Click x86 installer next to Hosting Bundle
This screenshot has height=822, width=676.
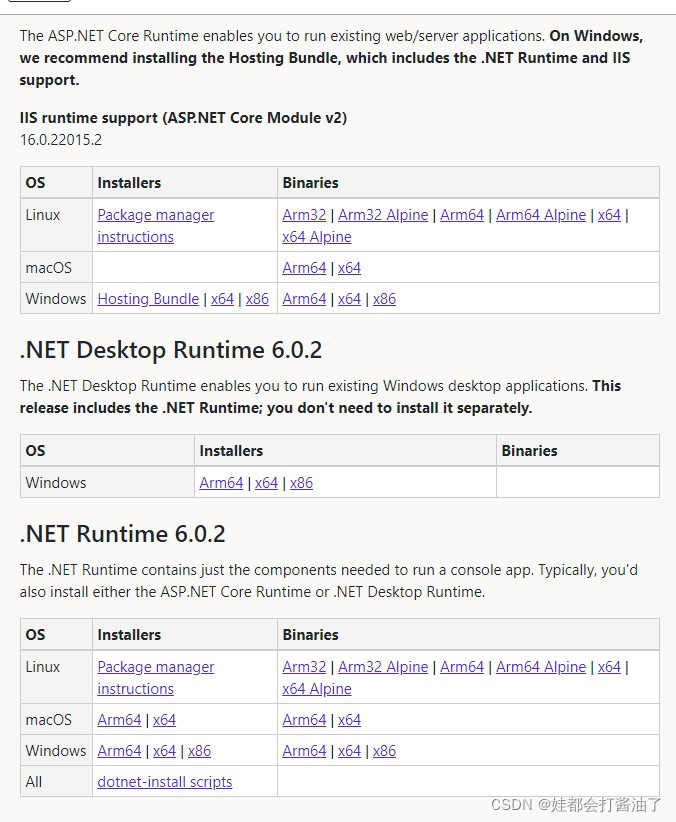(x=257, y=299)
